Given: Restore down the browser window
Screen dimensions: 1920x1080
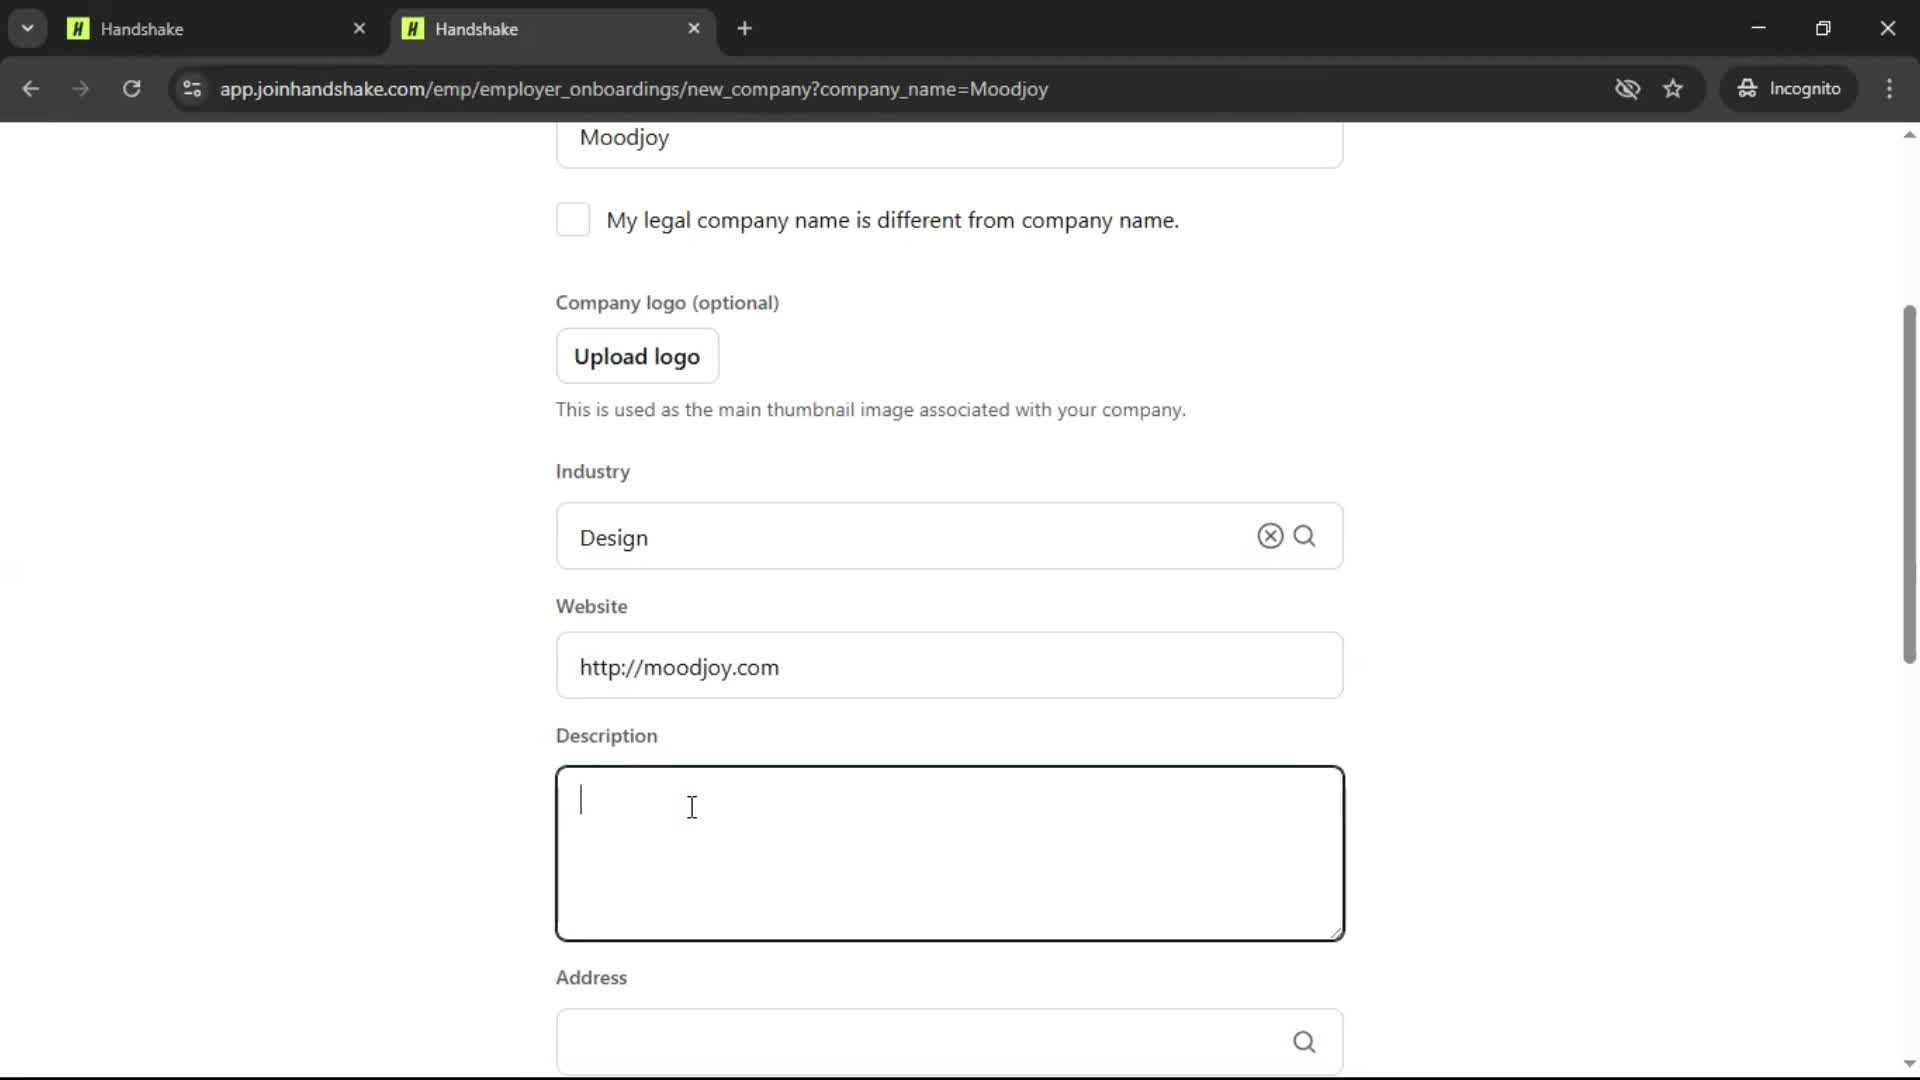Looking at the screenshot, I should [x=1823, y=29].
